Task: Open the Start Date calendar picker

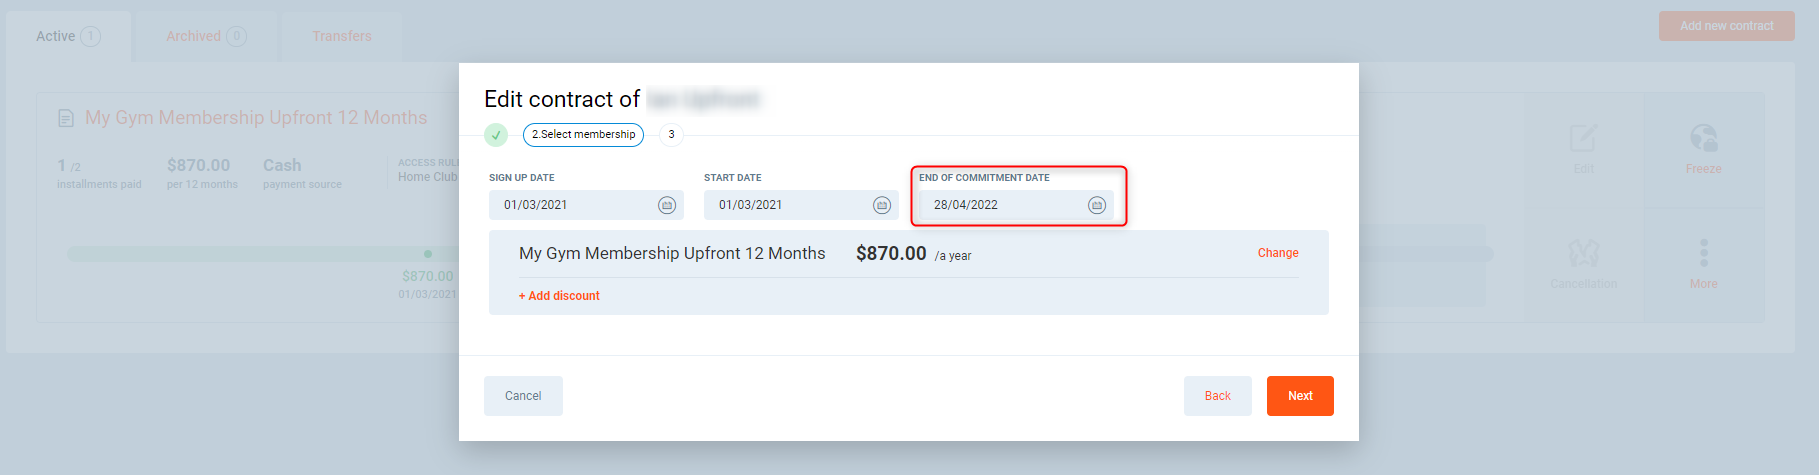Action: 882,205
